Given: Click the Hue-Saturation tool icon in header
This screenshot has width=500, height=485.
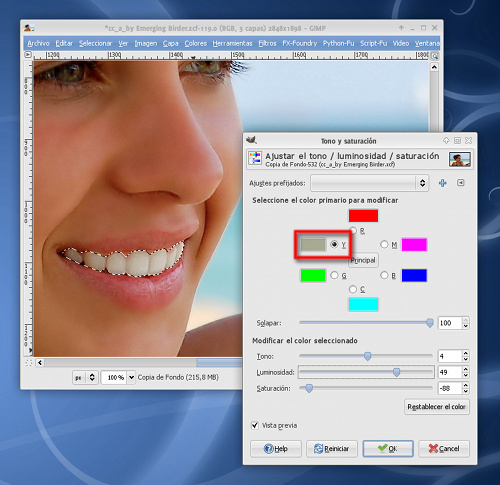Looking at the screenshot, I should click(255, 158).
